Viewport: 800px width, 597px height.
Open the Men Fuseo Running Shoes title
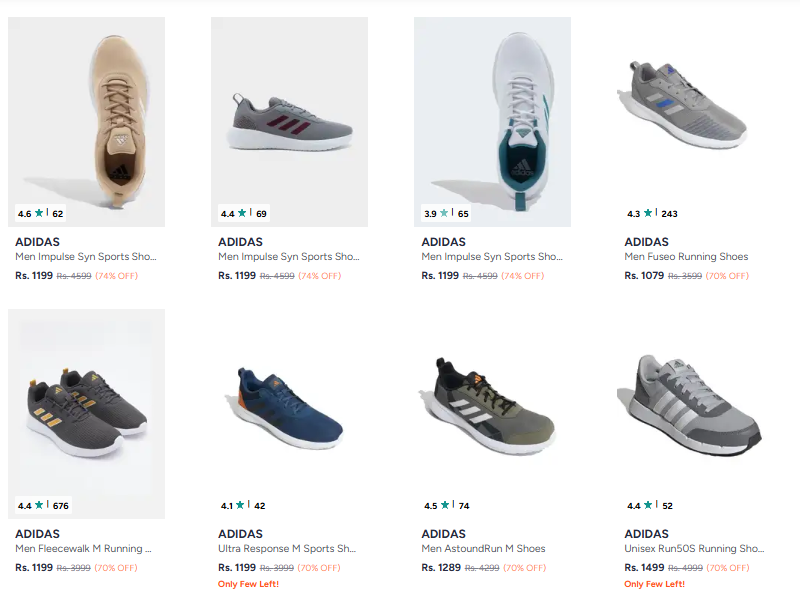(686, 257)
